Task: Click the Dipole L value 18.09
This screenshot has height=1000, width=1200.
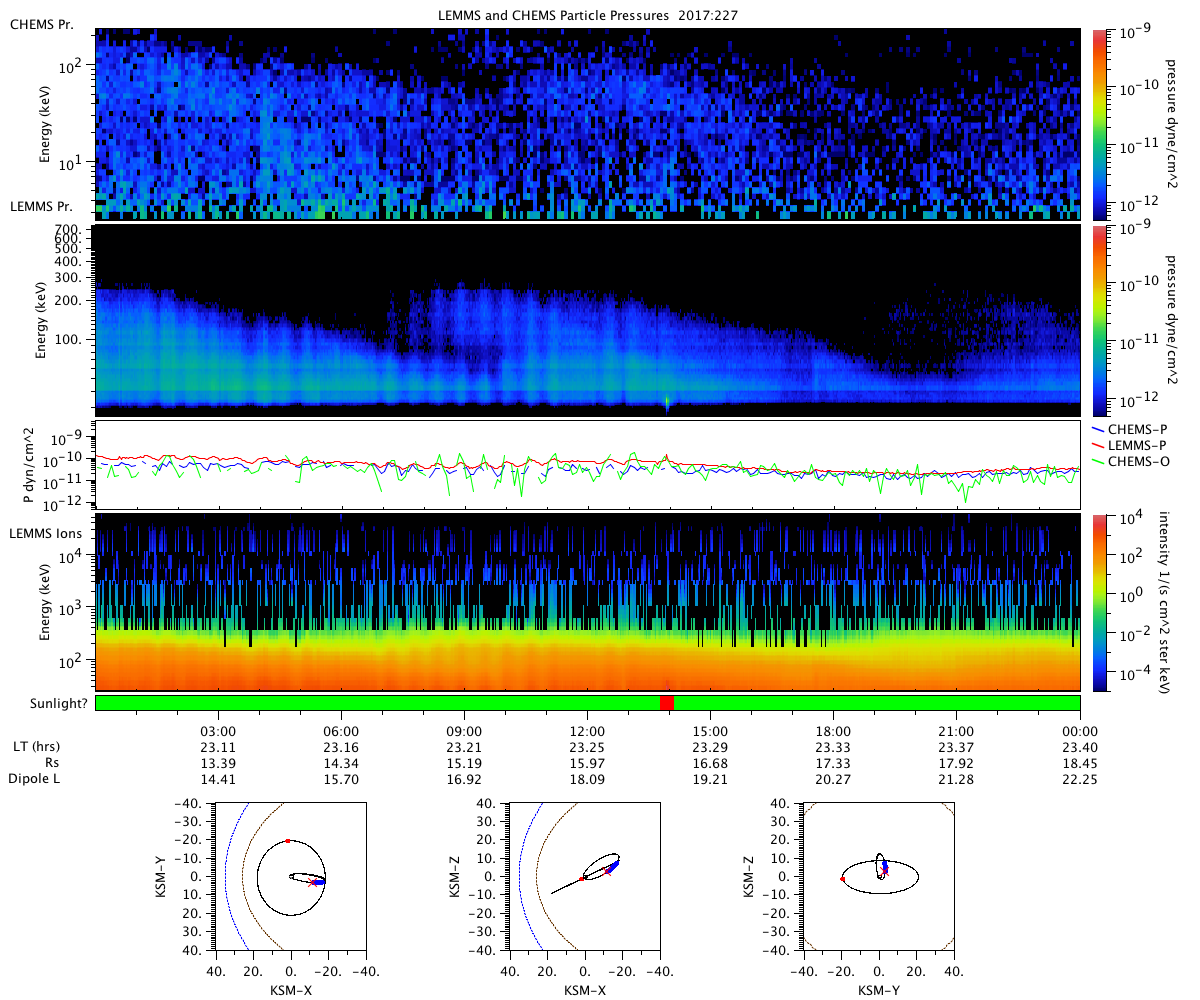Action: (x=587, y=779)
